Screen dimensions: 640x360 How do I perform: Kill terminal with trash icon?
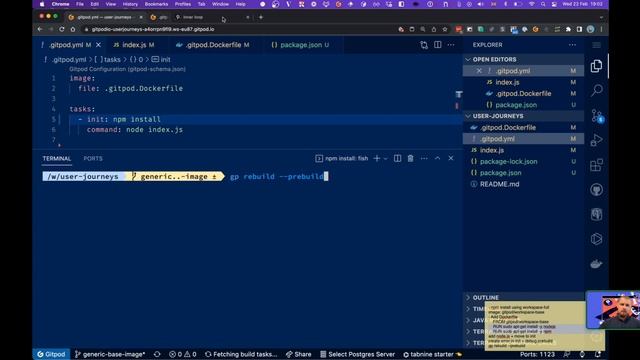tap(411, 158)
